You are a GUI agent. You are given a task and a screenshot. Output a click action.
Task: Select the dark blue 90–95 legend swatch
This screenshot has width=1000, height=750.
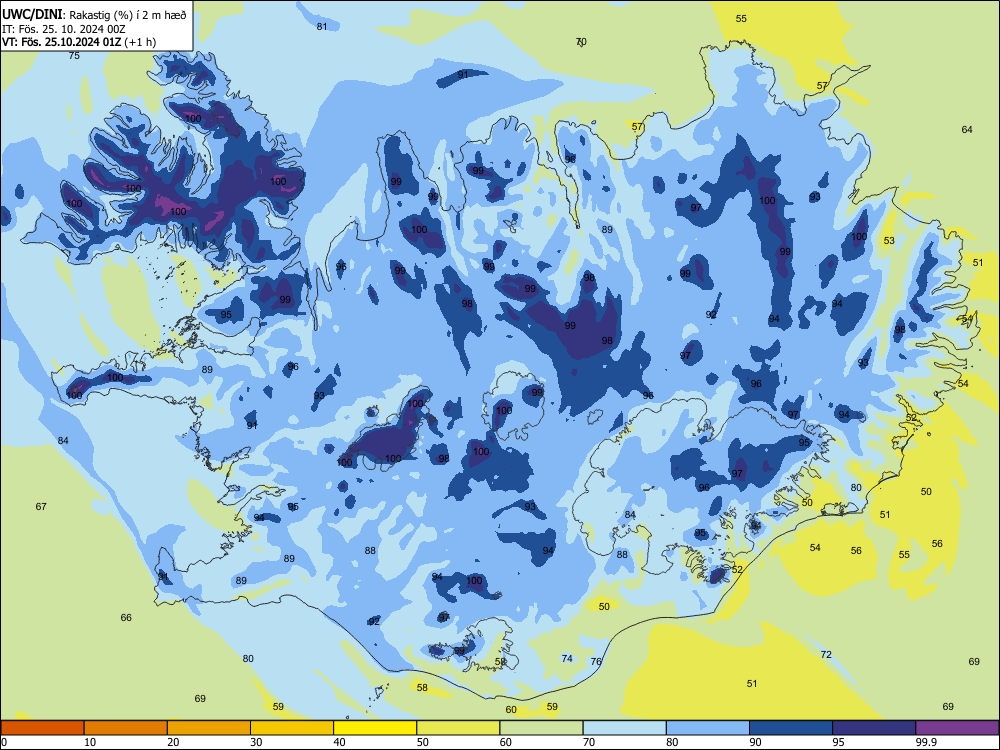coord(791,728)
